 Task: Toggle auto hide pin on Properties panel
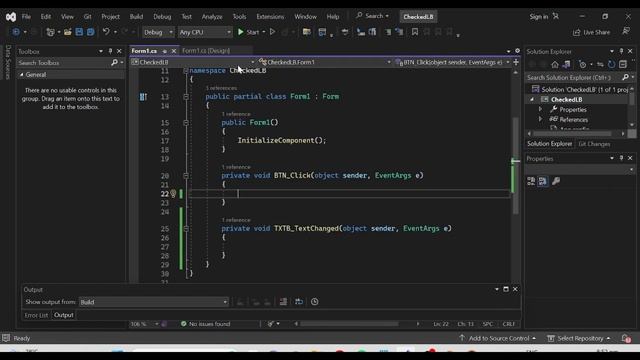(x=621, y=158)
